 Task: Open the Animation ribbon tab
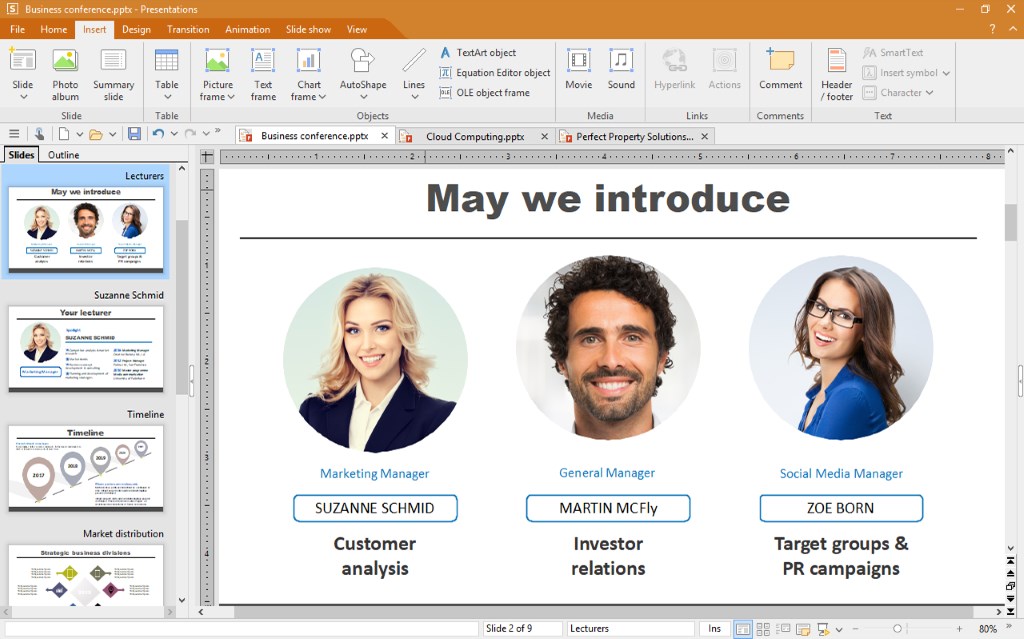247,29
